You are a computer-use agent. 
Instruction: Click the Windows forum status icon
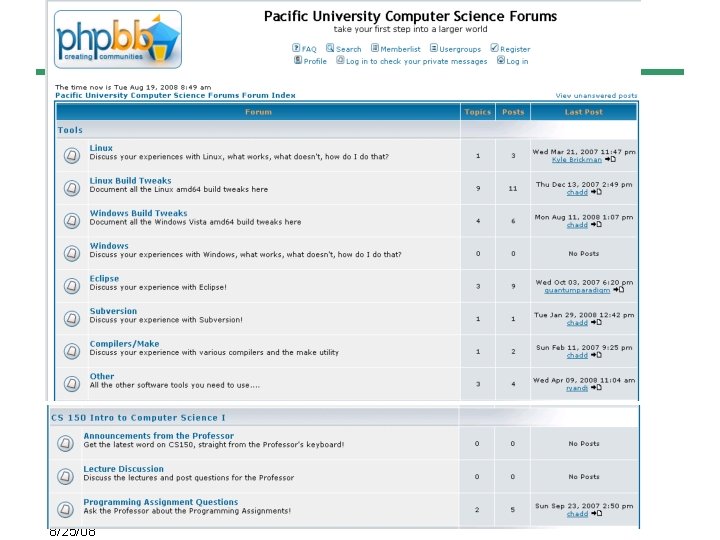coord(72,253)
